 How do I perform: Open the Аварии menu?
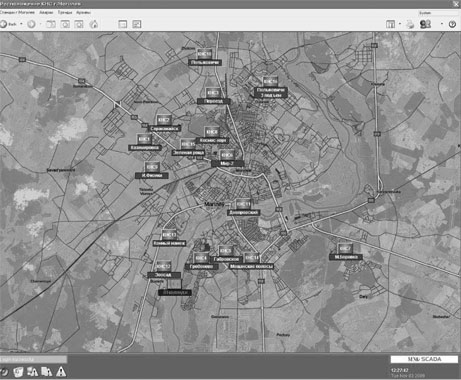click(46, 13)
